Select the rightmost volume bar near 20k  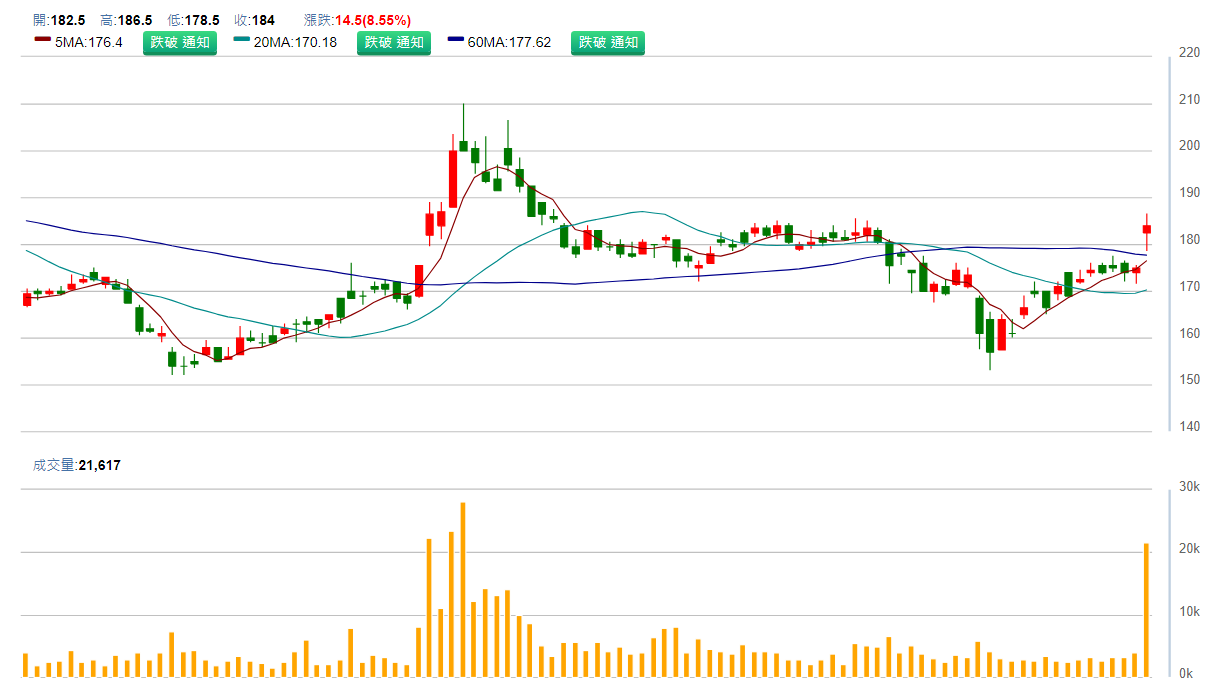point(1146,610)
